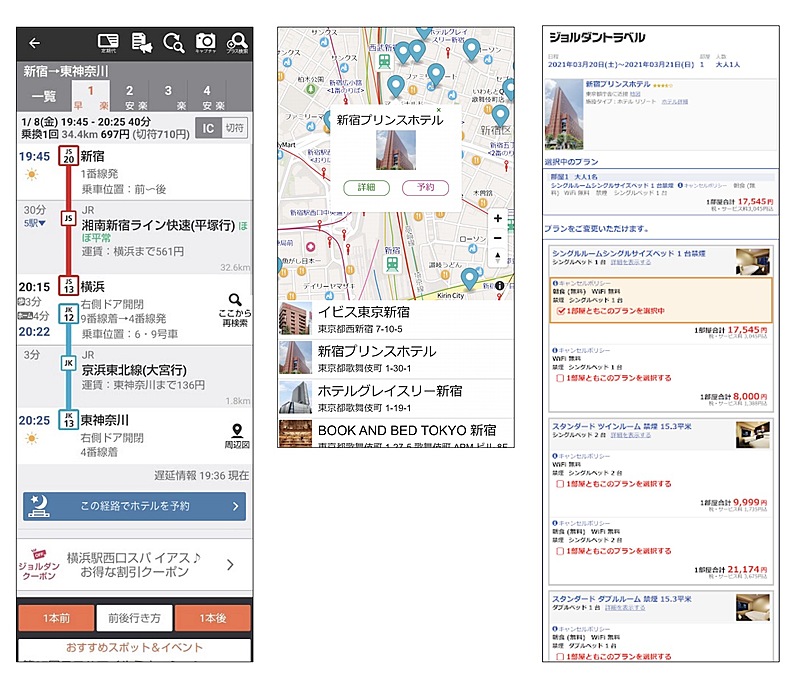Zoom out the map with the minus button
This screenshot has width=800, height=687.
tap(497, 238)
